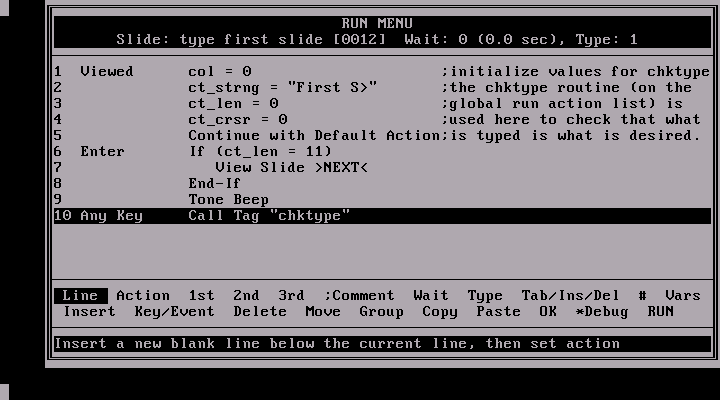Open the Action menu option
The width and height of the screenshot is (720, 400).
143,295
